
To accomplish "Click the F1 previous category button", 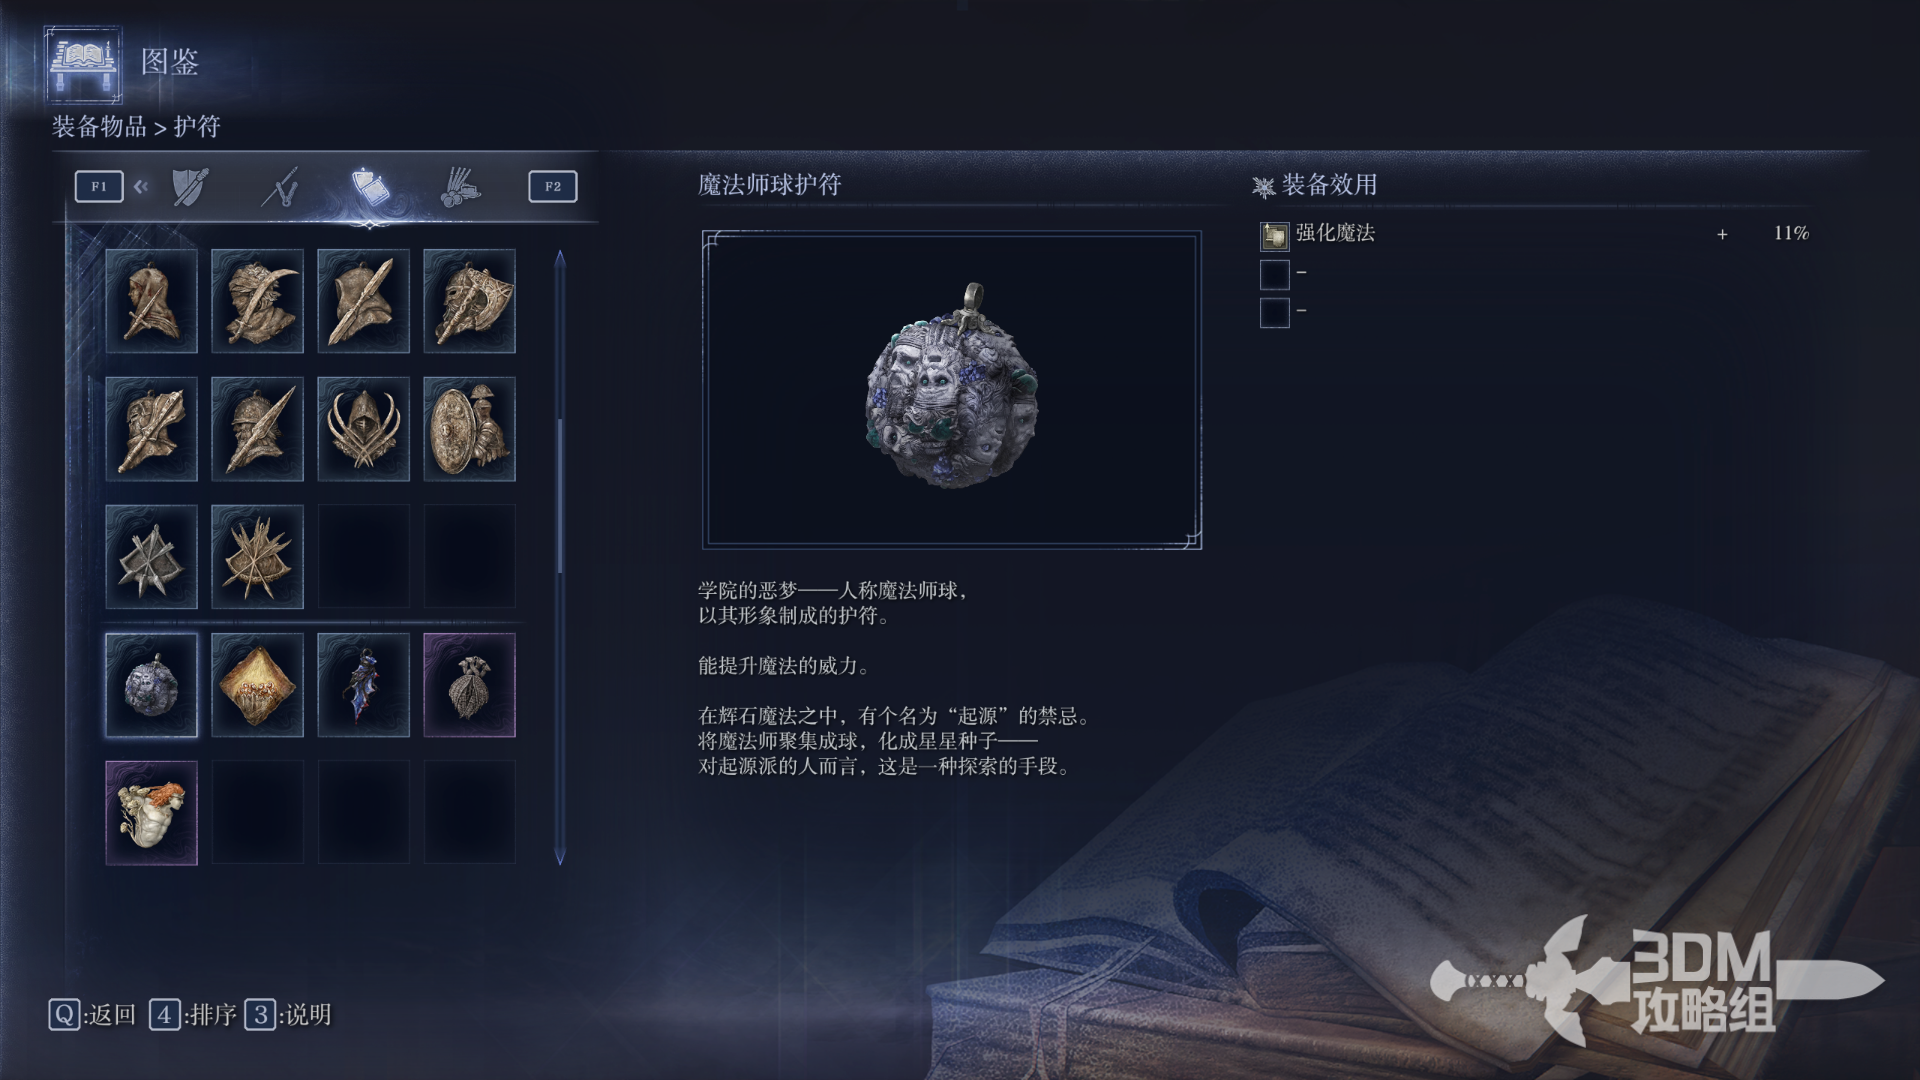I will click(x=99, y=186).
